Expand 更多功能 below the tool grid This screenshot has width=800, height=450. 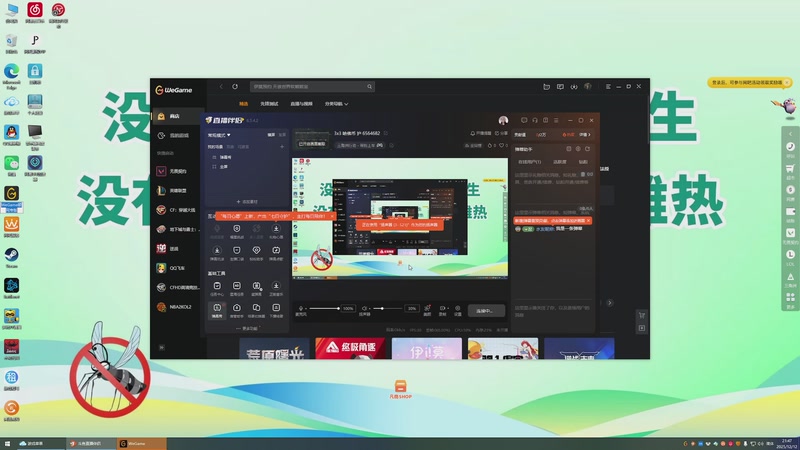[x=247, y=328]
